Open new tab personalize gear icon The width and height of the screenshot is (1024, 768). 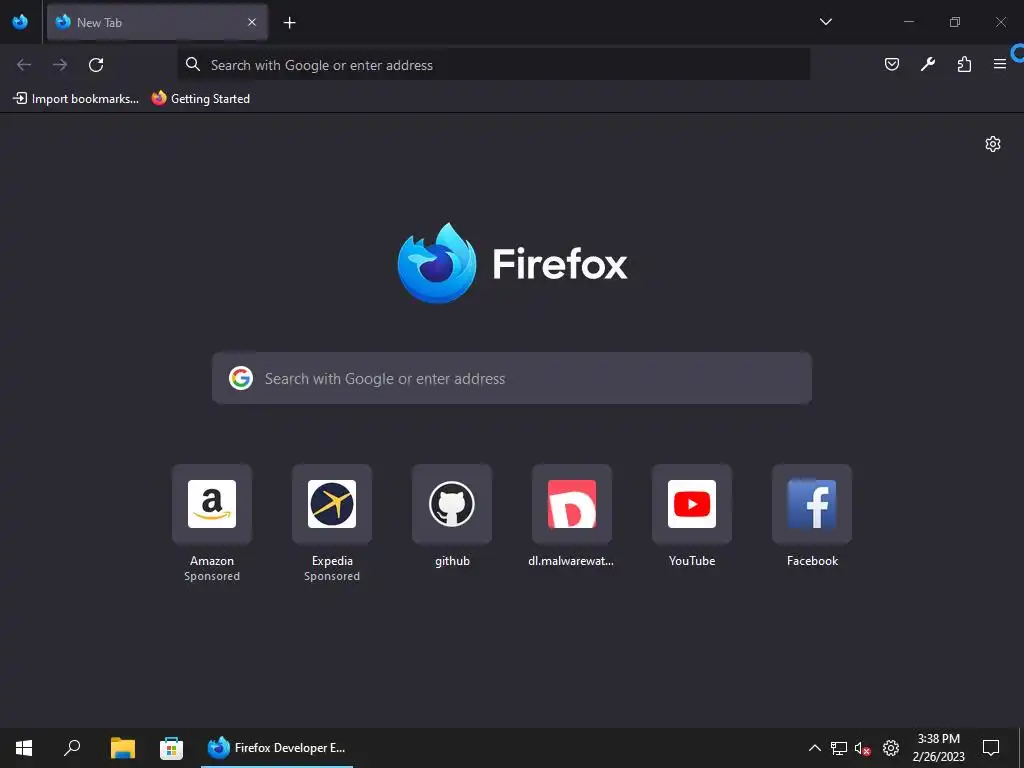tap(993, 144)
